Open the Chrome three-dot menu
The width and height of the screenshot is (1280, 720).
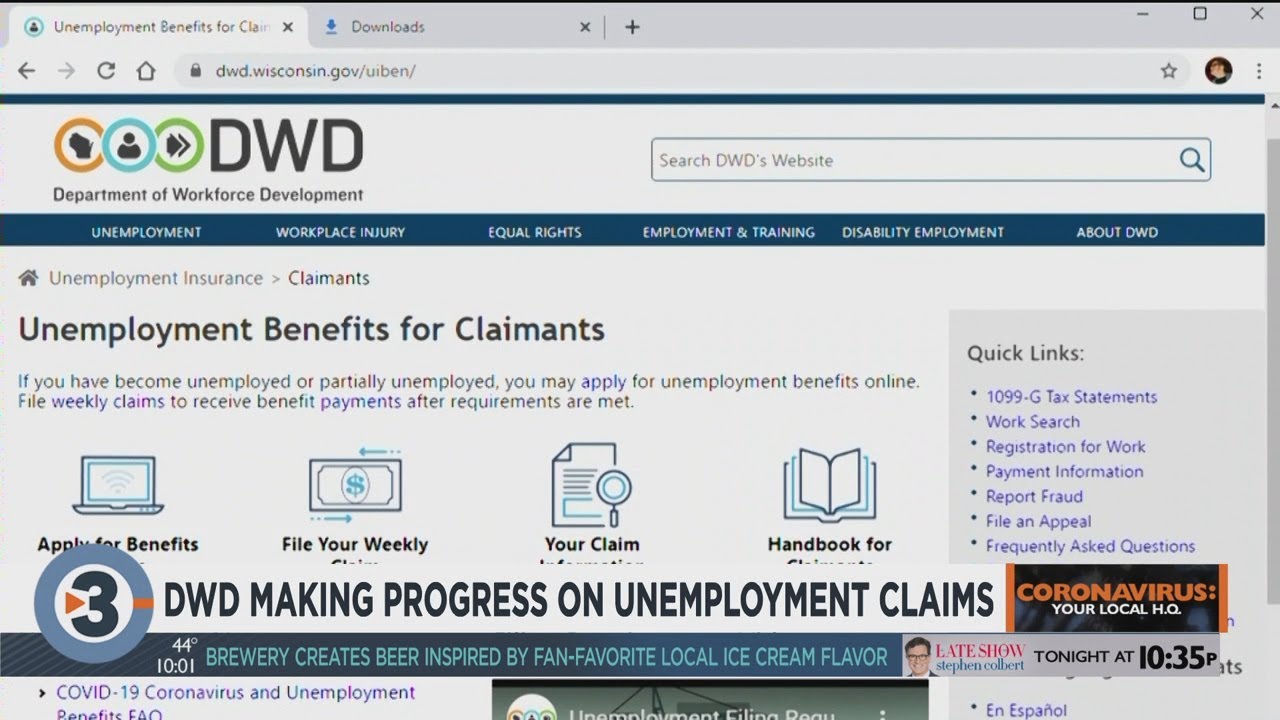1258,71
